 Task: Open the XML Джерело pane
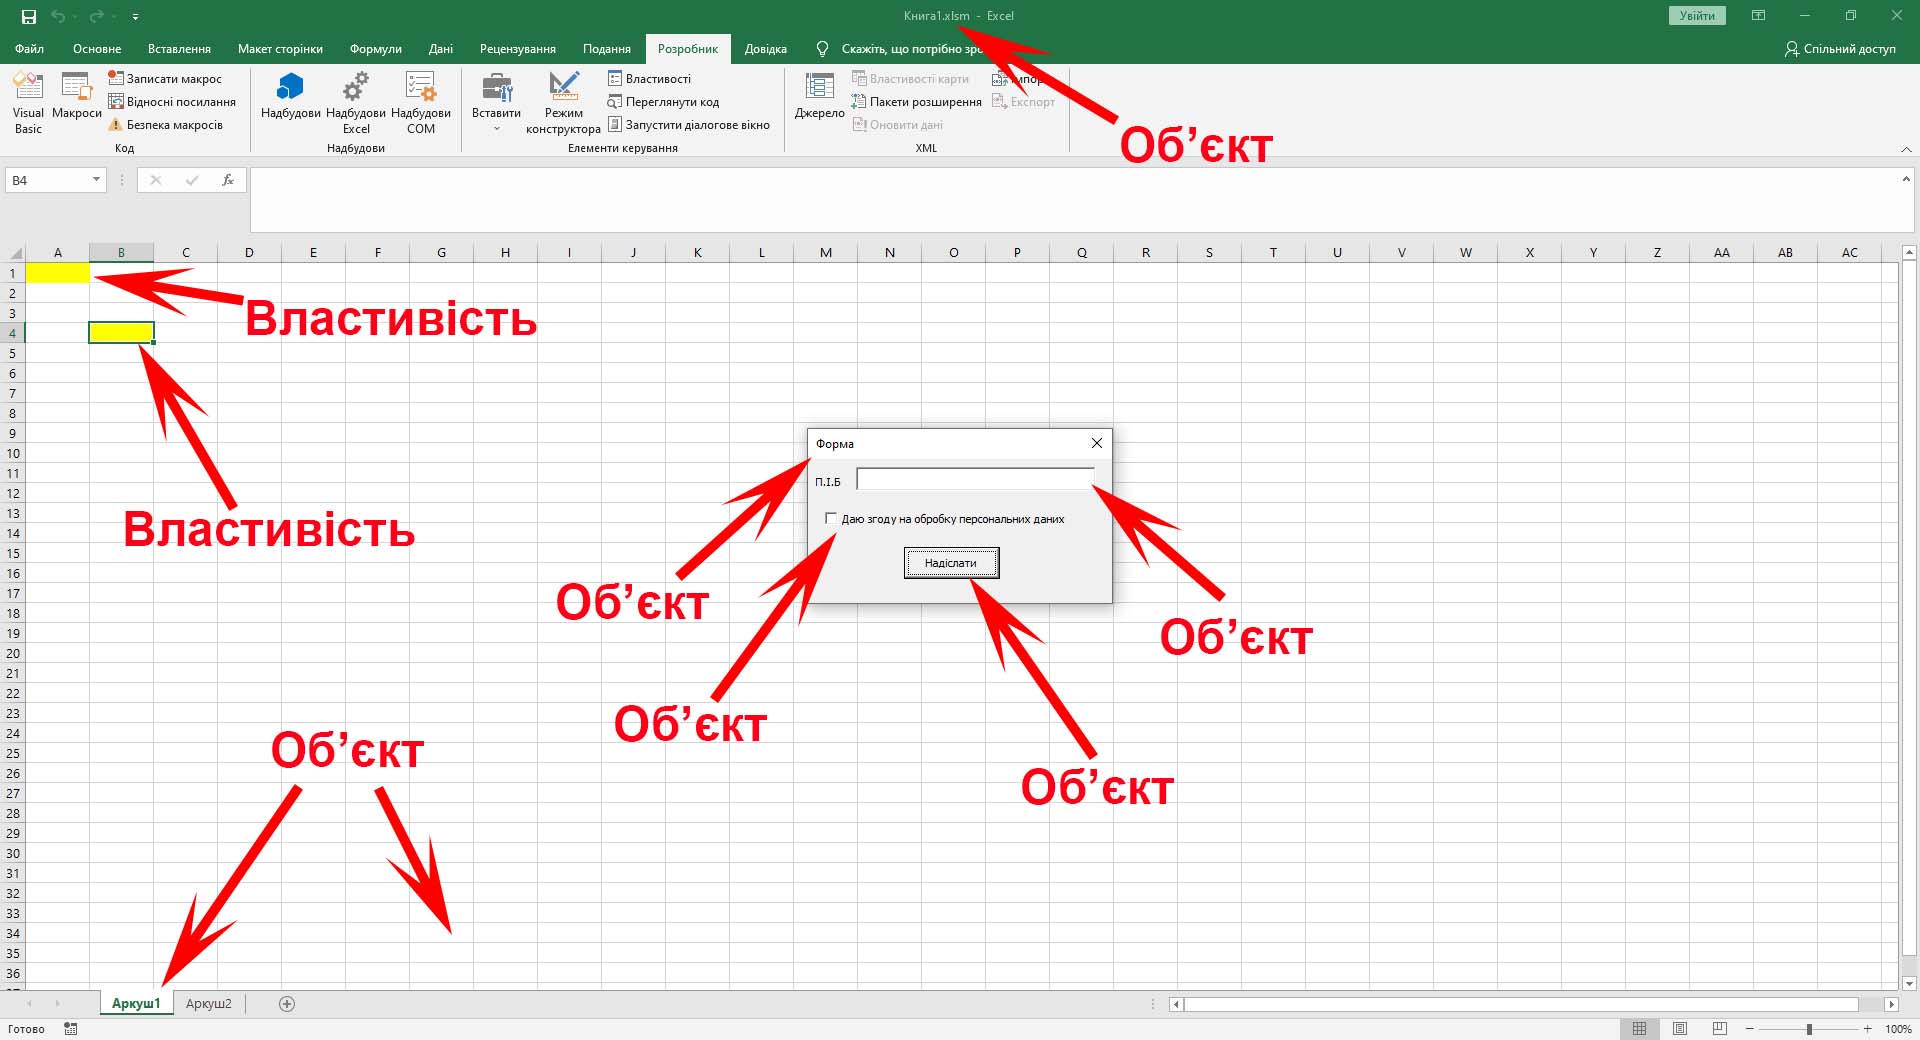click(819, 97)
